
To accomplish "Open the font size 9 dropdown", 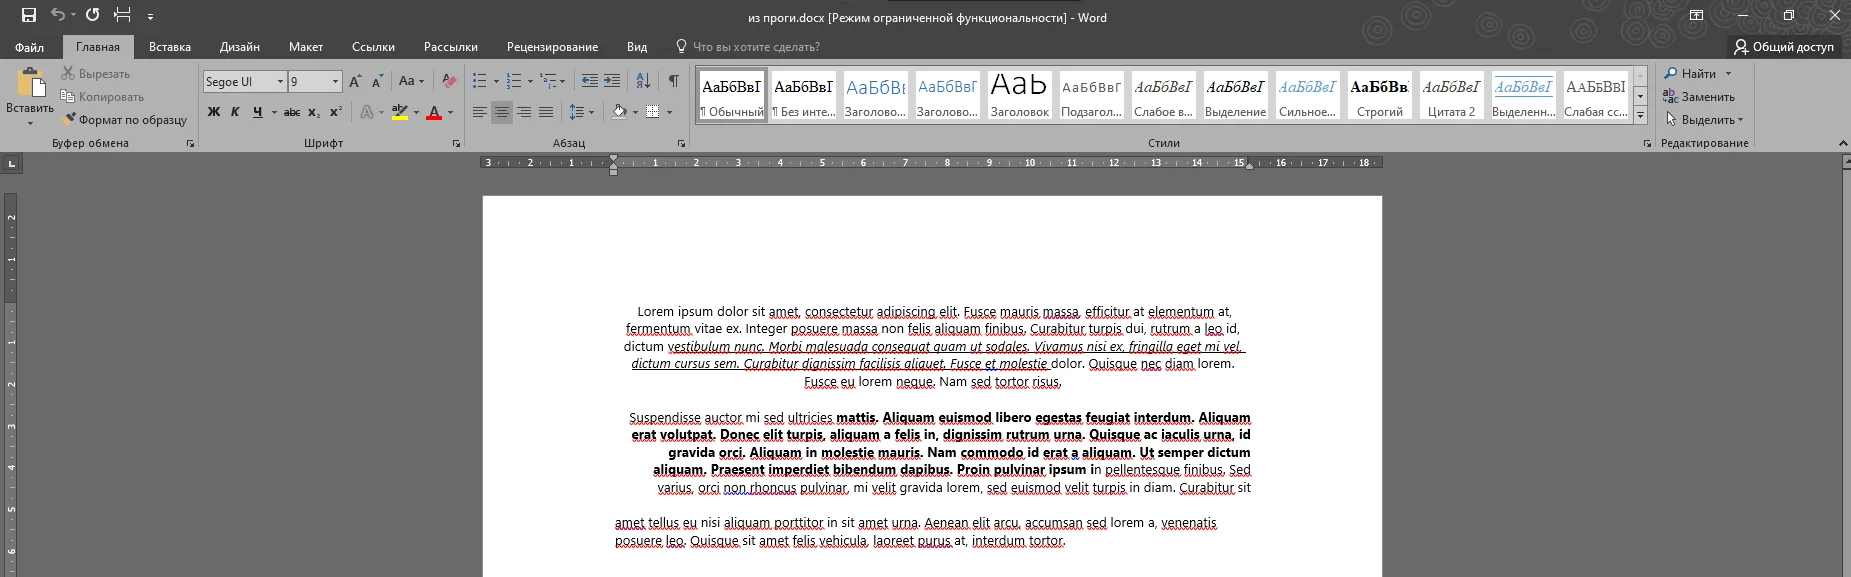I will pos(335,82).
